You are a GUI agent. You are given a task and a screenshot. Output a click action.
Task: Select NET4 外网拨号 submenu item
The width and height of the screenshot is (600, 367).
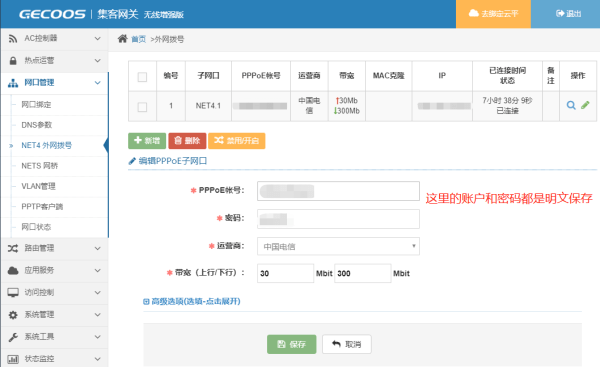pos(47,145)
